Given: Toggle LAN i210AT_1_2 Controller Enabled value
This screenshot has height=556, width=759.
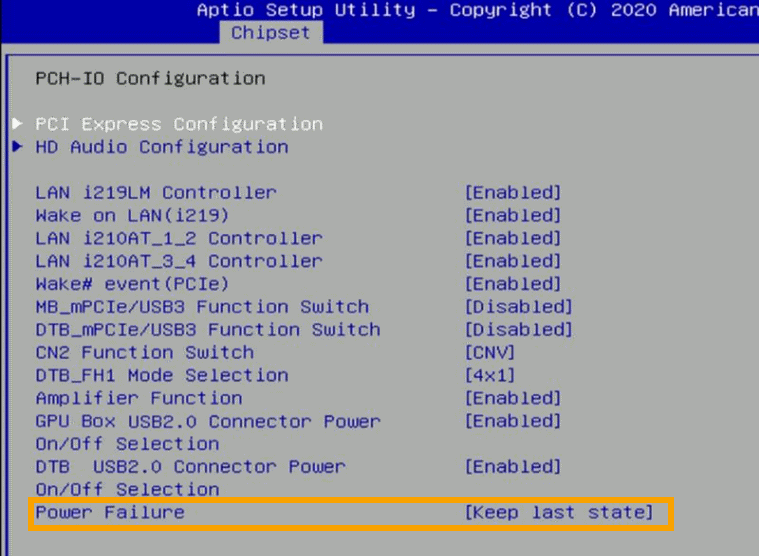Looking at the screenshot, I should (x=513, y=238).
